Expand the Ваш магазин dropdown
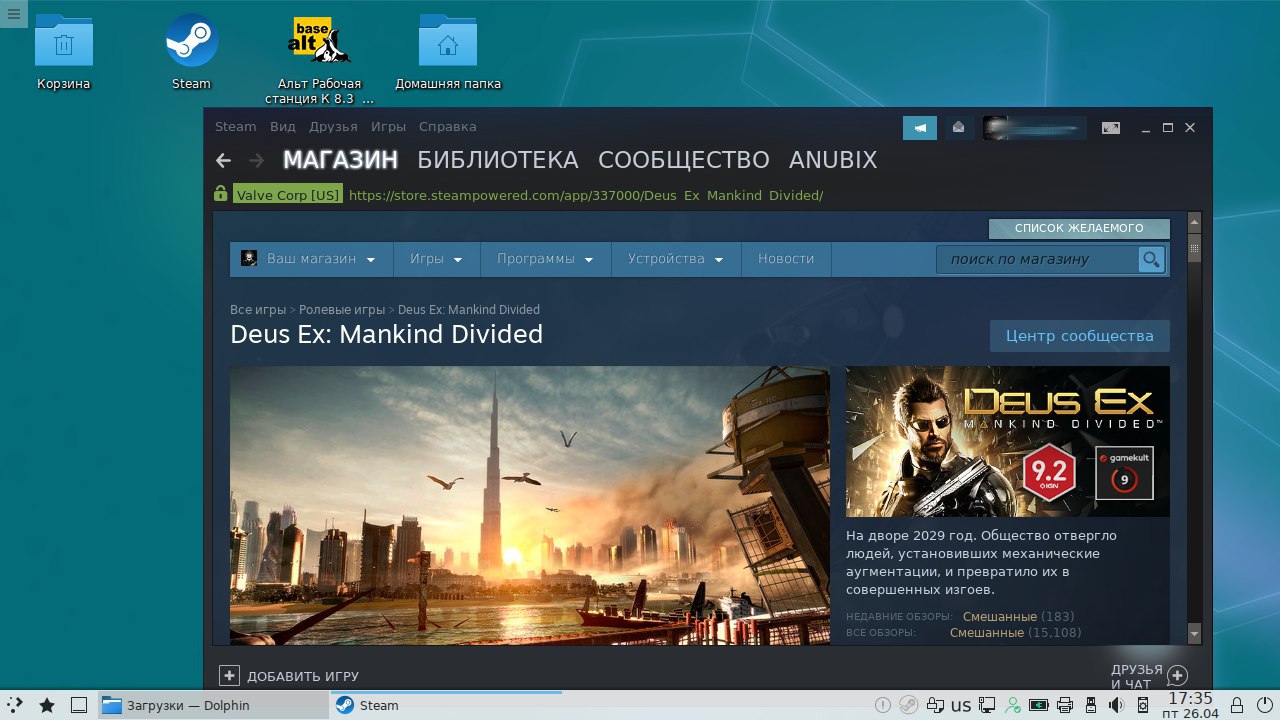Image resolution: width=1280 pixels, height=720 pixels. (311, 259)
